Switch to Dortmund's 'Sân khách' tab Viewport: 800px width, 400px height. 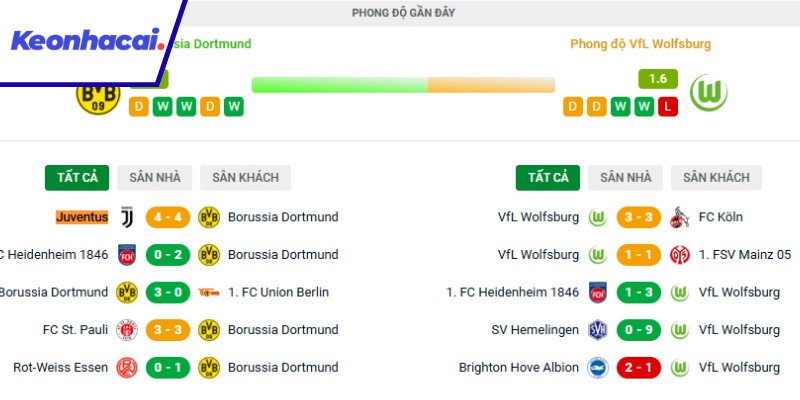[x=245, y=178]
